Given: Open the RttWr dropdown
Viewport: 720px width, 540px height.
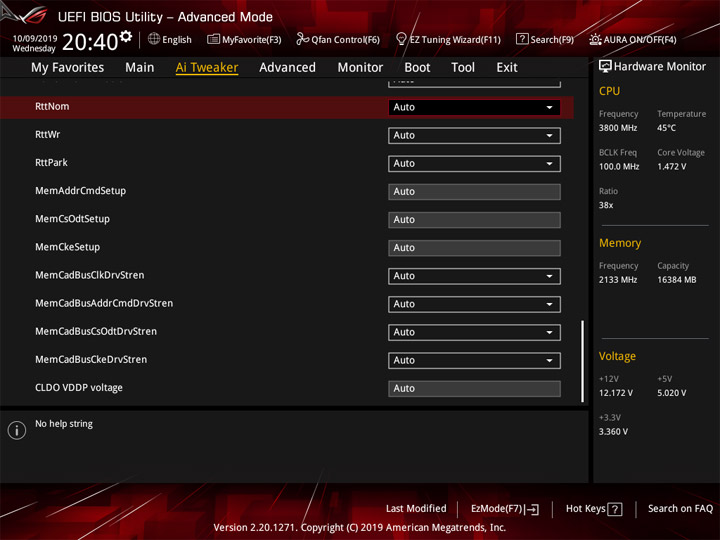Looking at the screenshot, I should pyautogui.click(x=474, y=135).
